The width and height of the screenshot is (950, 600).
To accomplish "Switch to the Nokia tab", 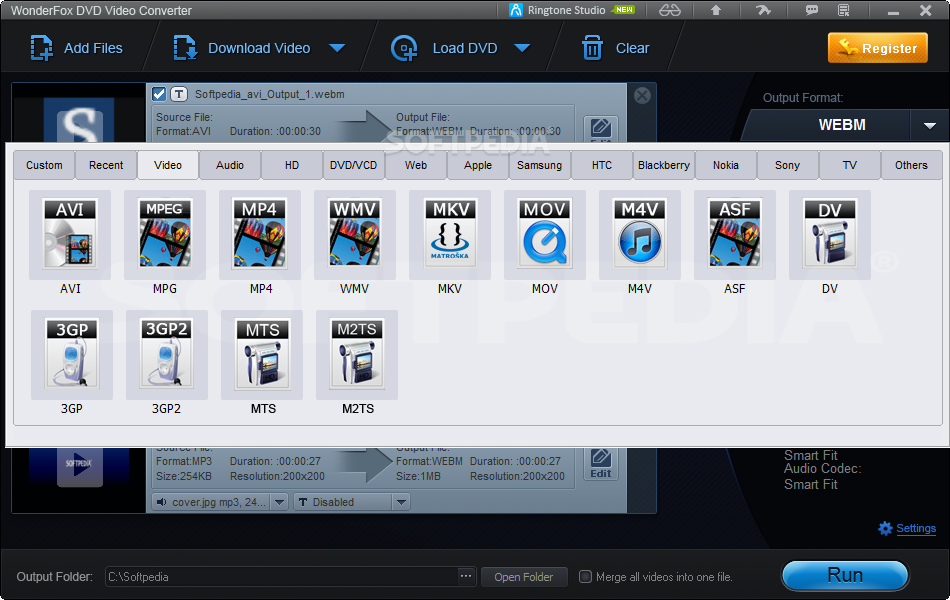I will (x=726, y=165).
